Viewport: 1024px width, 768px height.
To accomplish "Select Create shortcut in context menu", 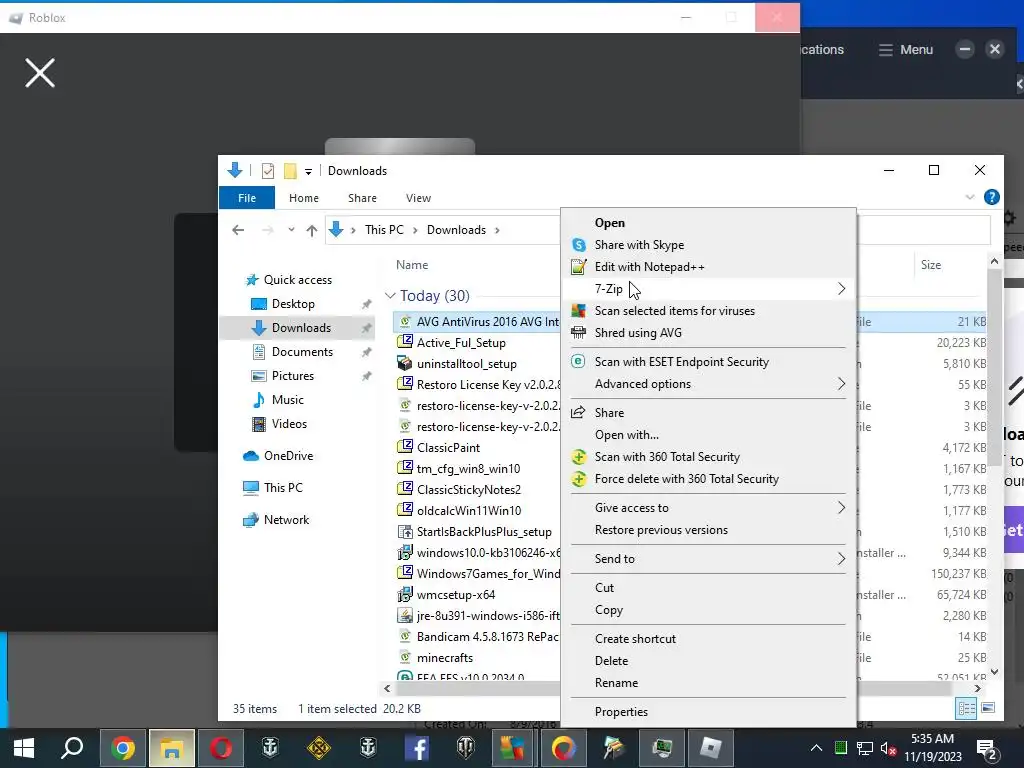I will 709,639.
